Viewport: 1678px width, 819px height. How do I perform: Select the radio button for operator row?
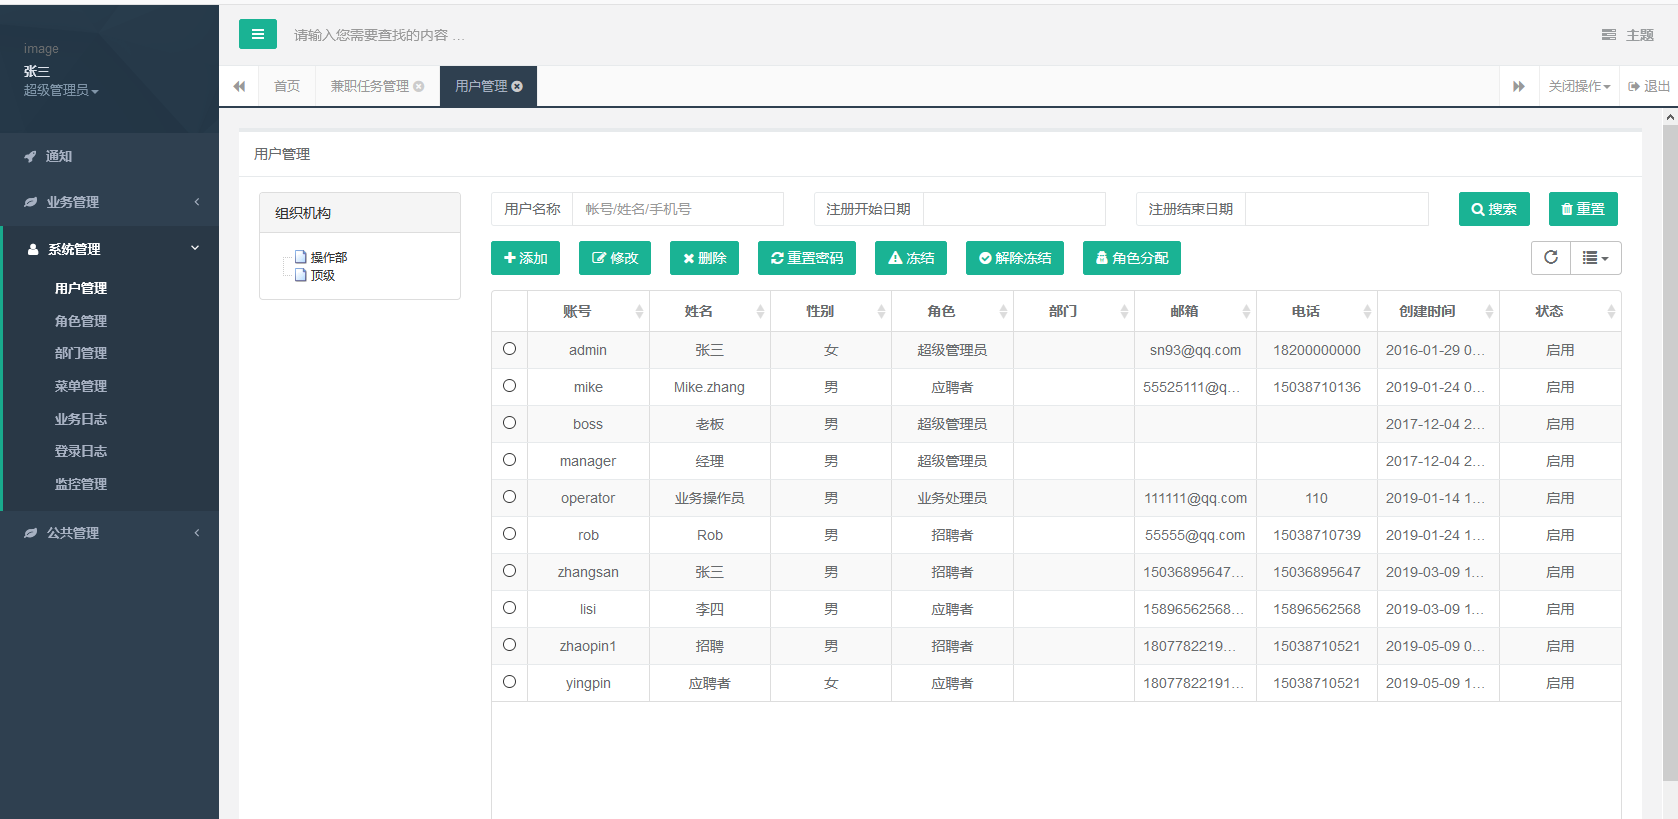pos(509,497)
